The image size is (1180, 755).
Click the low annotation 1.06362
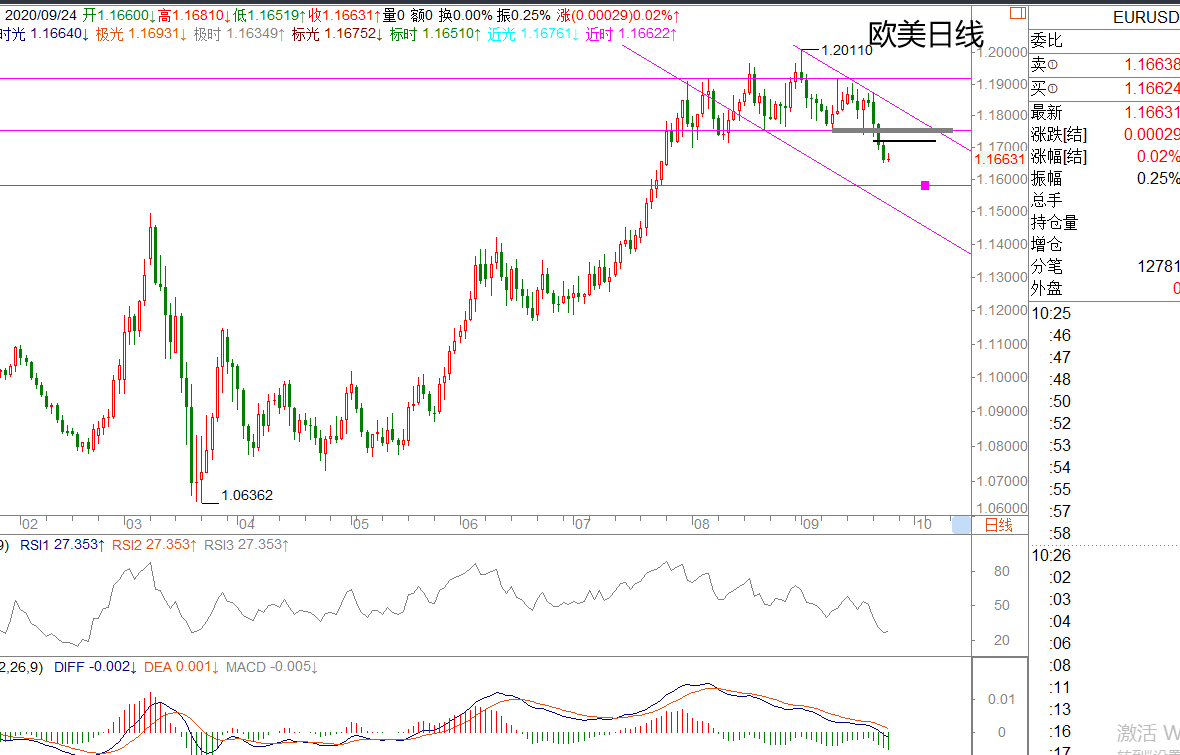pos(247,495)
